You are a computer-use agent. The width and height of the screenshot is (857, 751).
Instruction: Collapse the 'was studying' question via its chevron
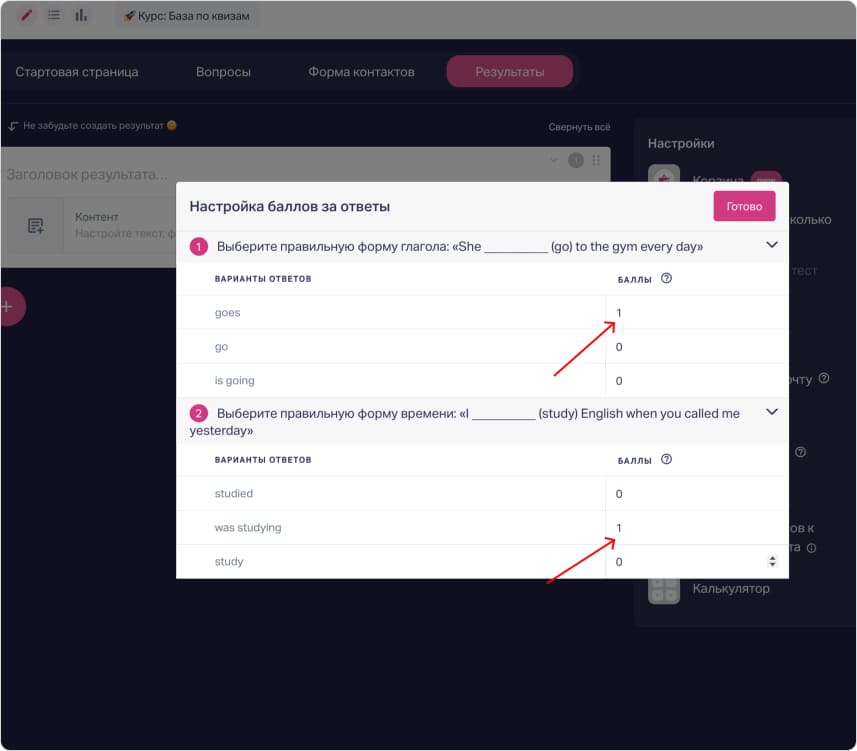pos(771,411)
